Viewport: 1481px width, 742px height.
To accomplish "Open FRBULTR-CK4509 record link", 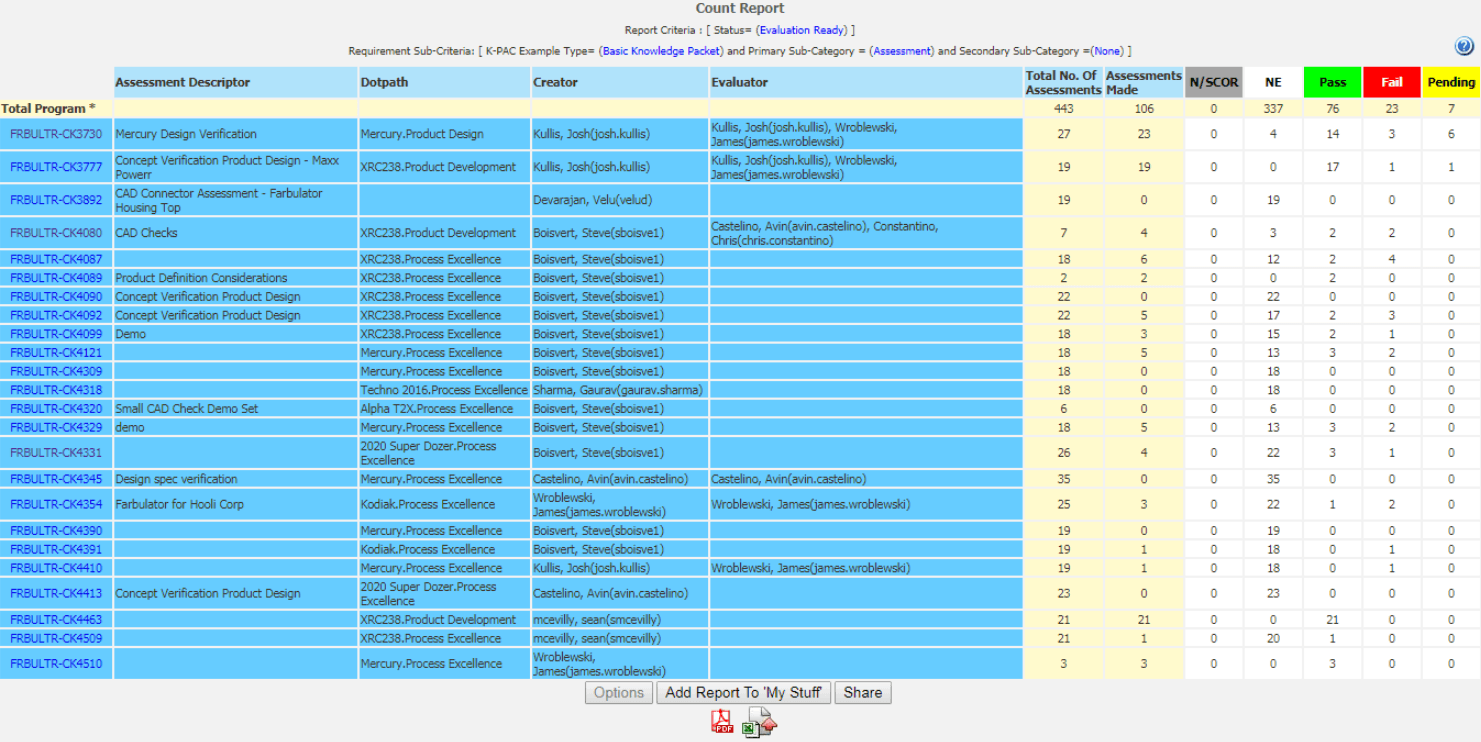I will pos(56,638).
